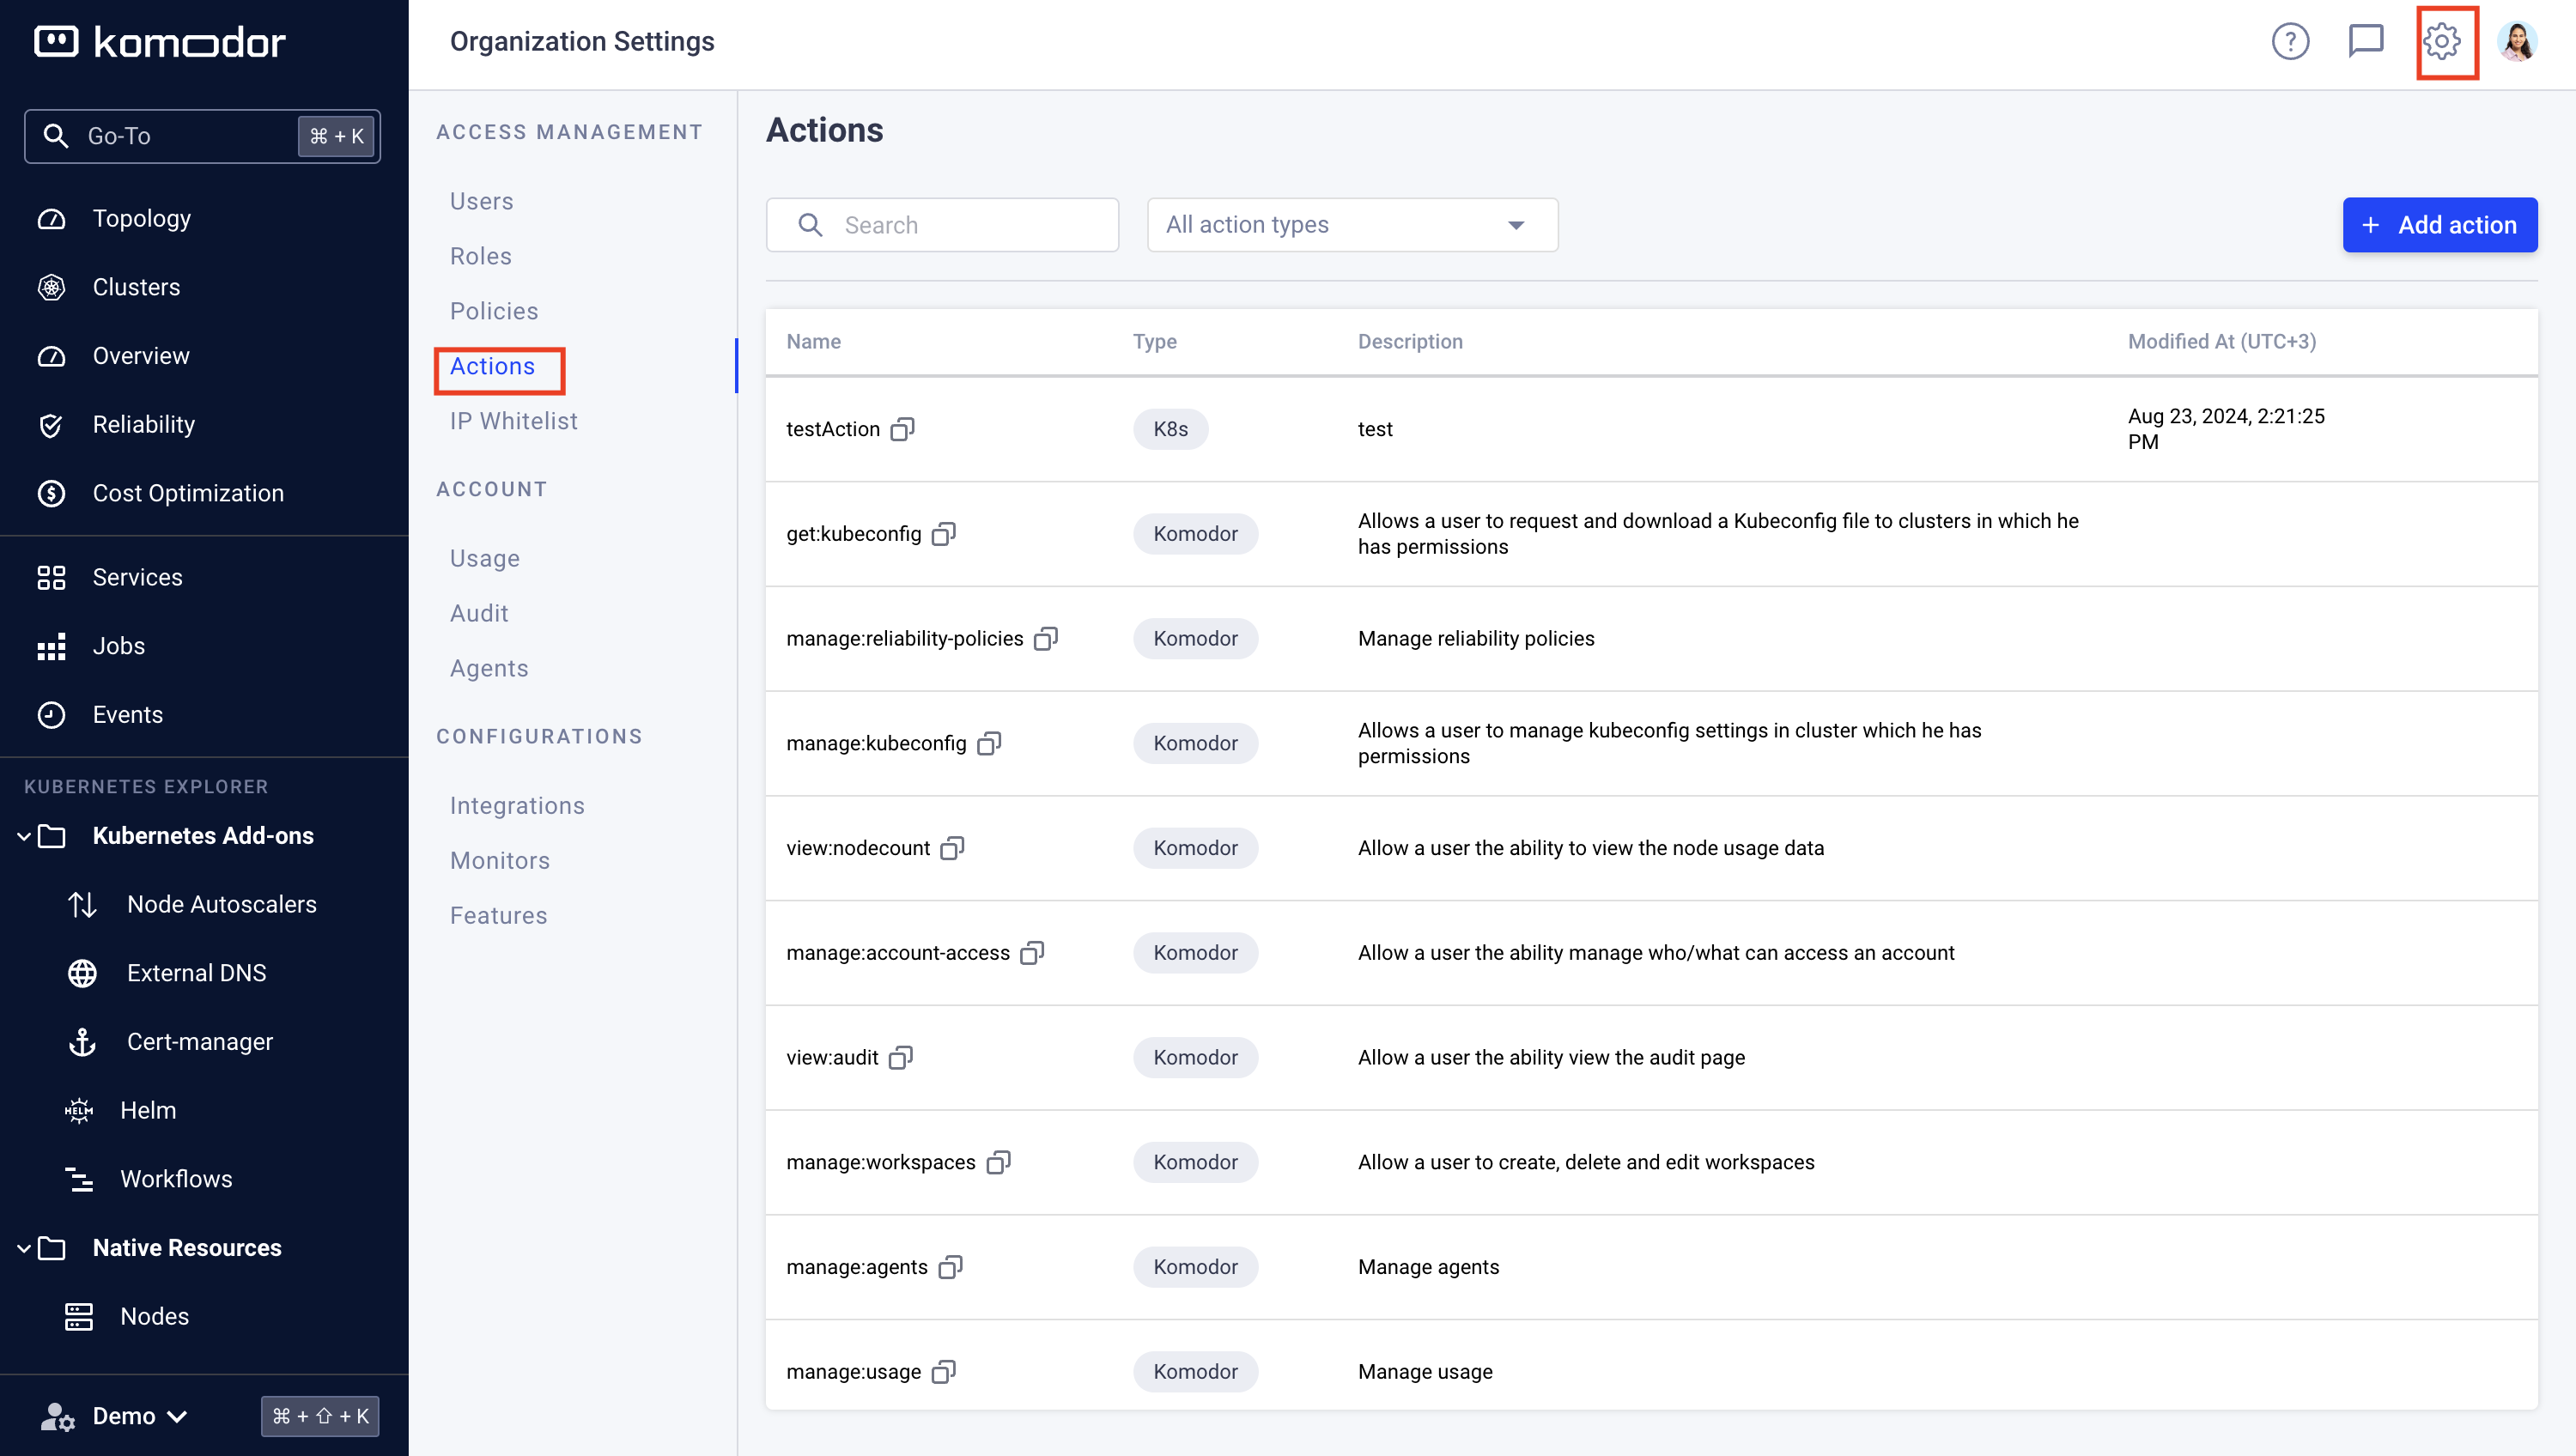Click the K8s type badge
Image resolution: width=2576 pixels, height=1456 pixels.
pyautogui.click(x=1170, y=429)
